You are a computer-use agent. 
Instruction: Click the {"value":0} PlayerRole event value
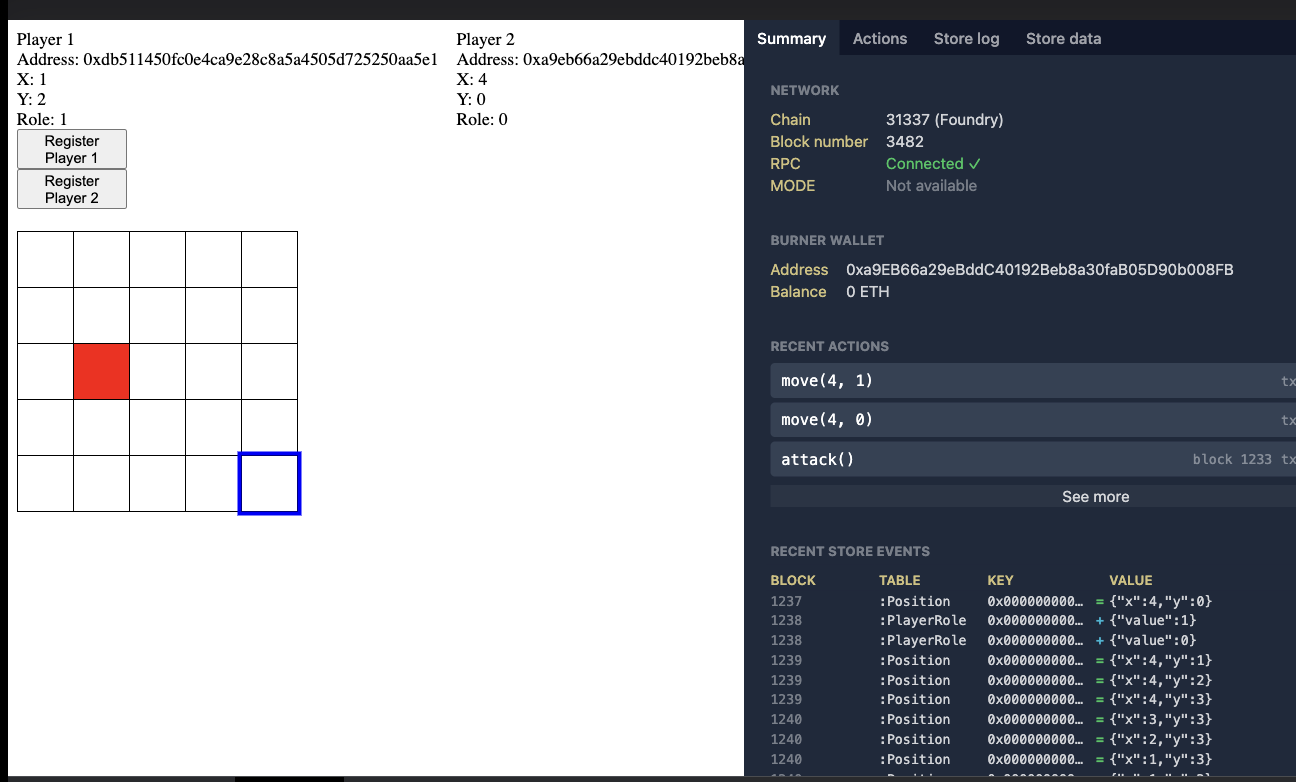click(1153, 640)
